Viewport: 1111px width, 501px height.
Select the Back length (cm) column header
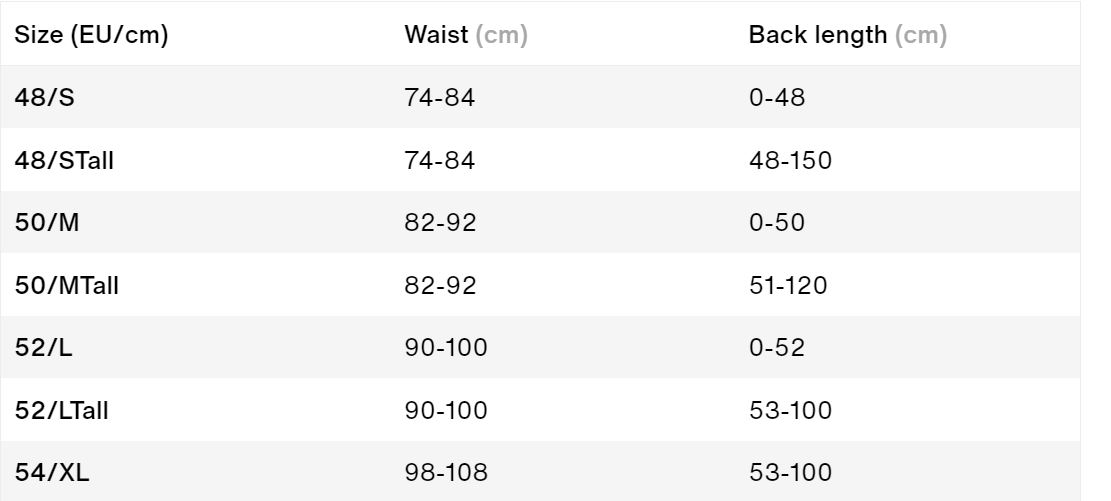847,35
